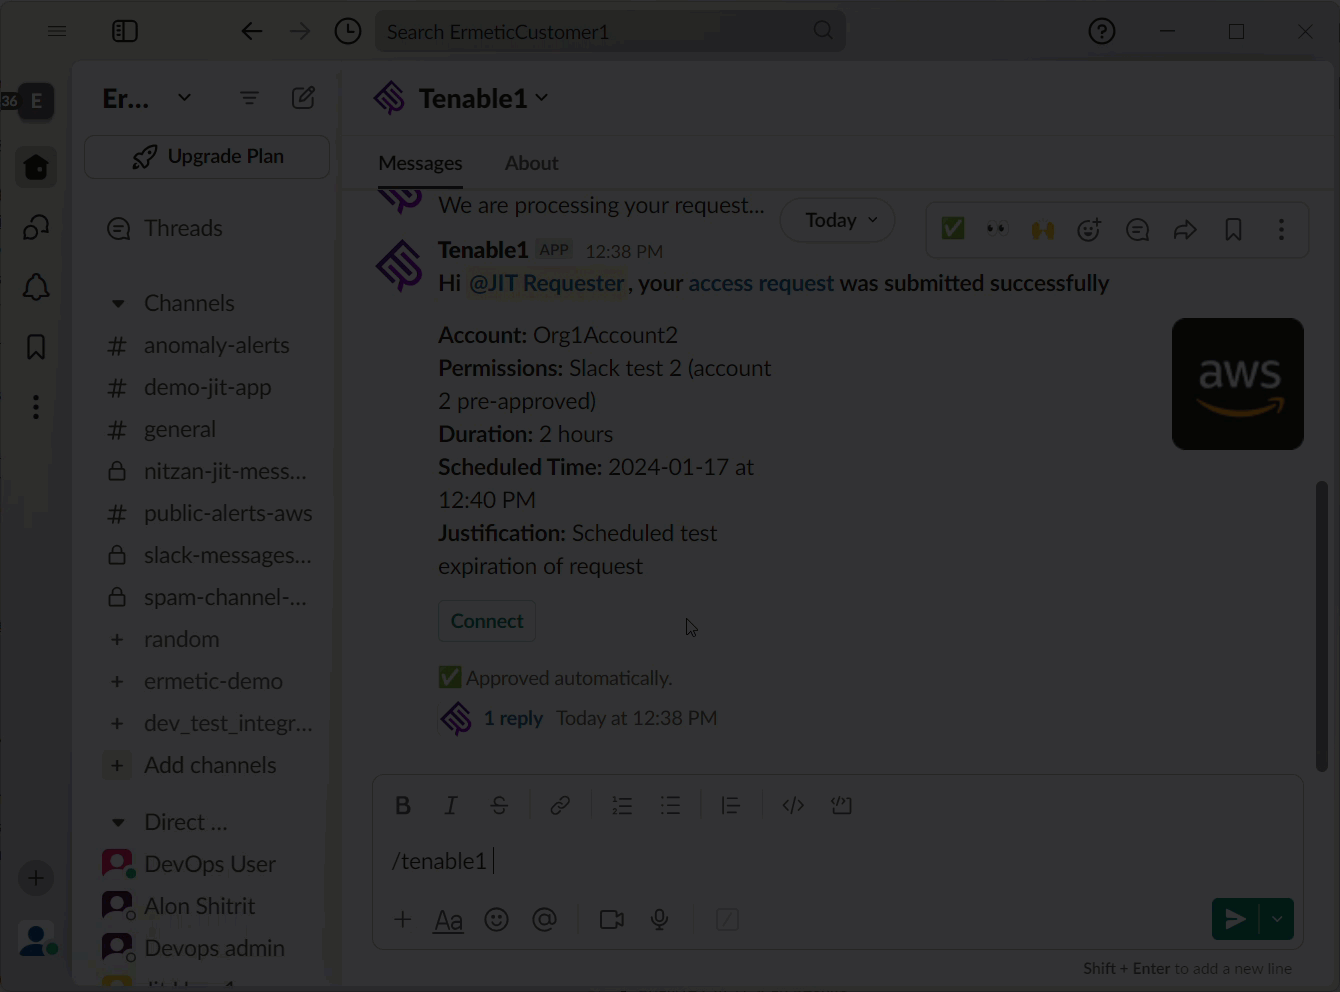
Task: Open the access request link
Action: pos(761,283)
